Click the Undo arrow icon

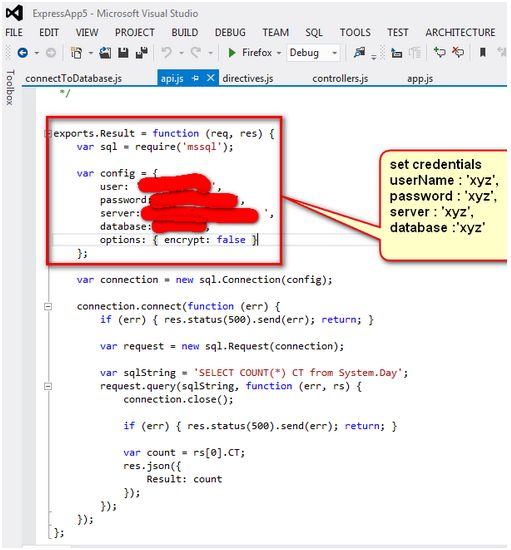167,53
